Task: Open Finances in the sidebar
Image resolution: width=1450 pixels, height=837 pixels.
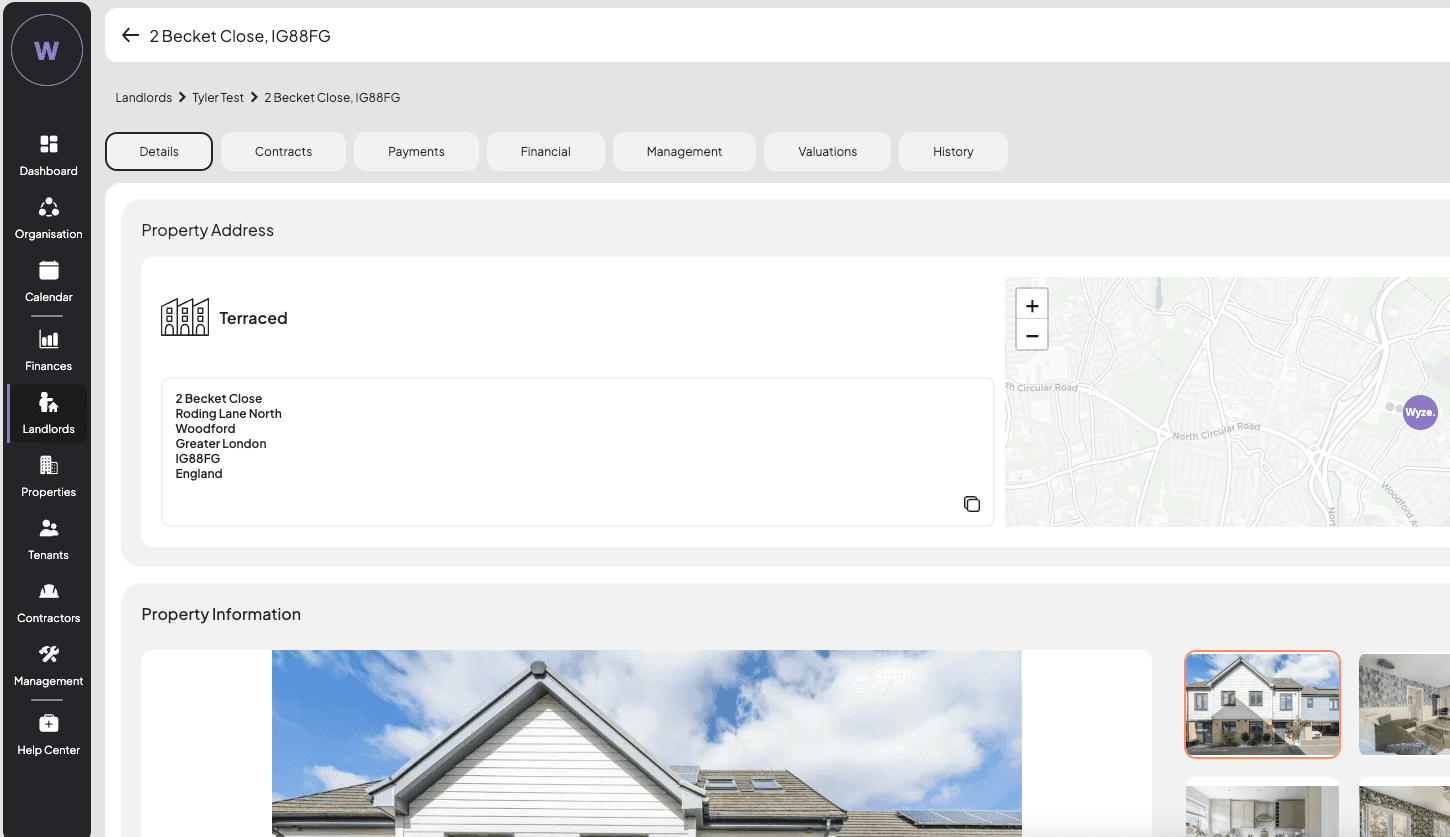Action: tap(48, 350)
